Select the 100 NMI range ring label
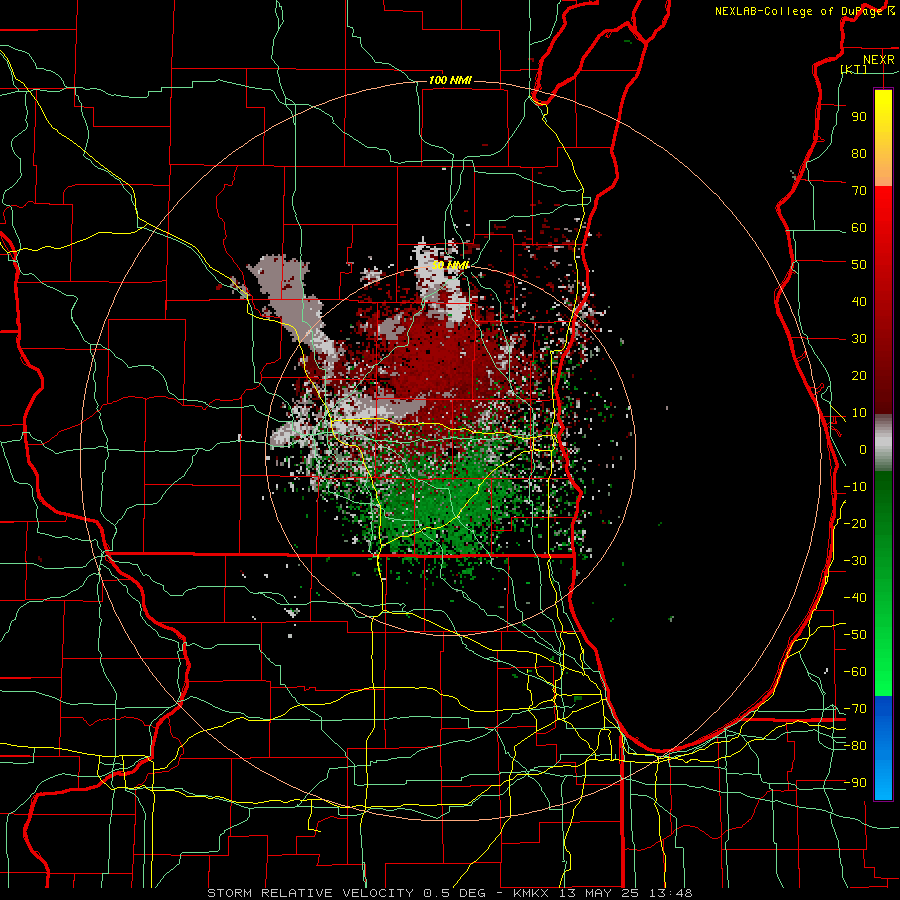Image resolution: width=900 pixels, height=900 pixels. [x=450, y=80]
